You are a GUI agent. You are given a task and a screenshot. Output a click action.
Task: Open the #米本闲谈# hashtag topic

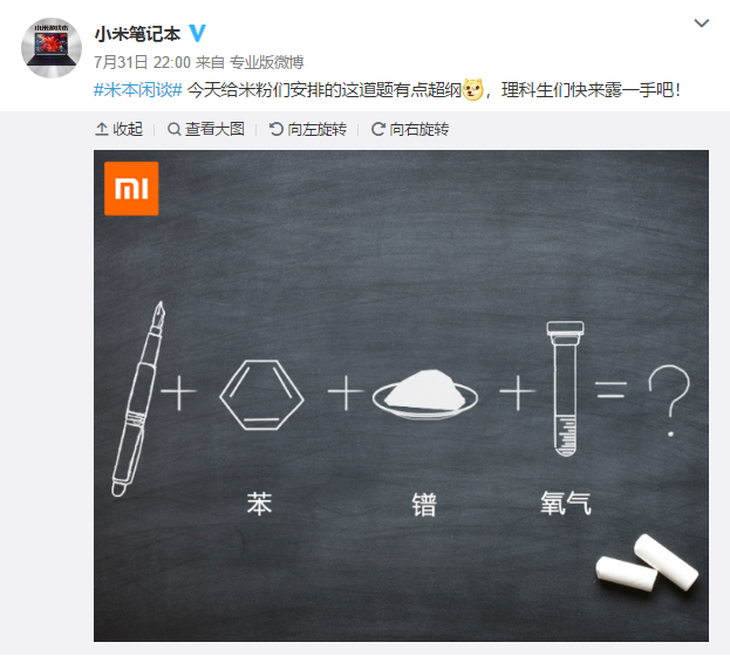(x=138, y=89)
